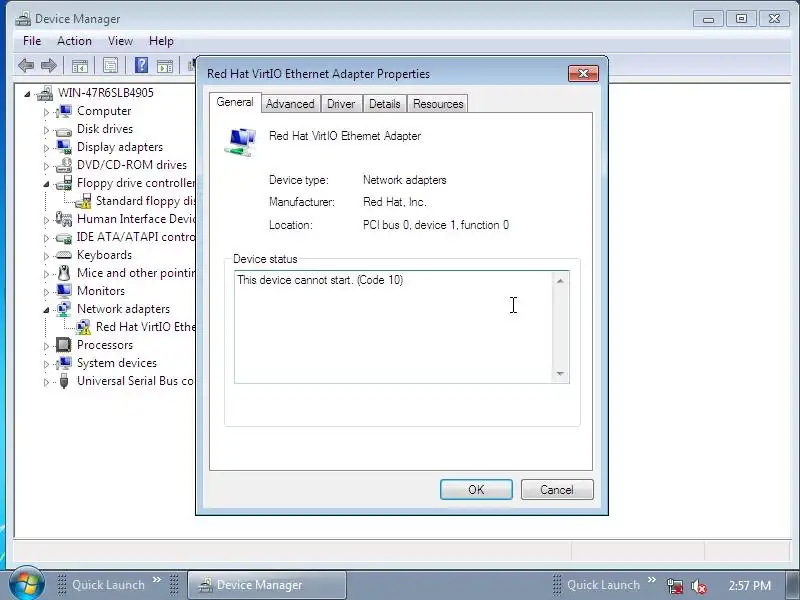Select the Human Interface Devices icon

[x=64, y=219]
